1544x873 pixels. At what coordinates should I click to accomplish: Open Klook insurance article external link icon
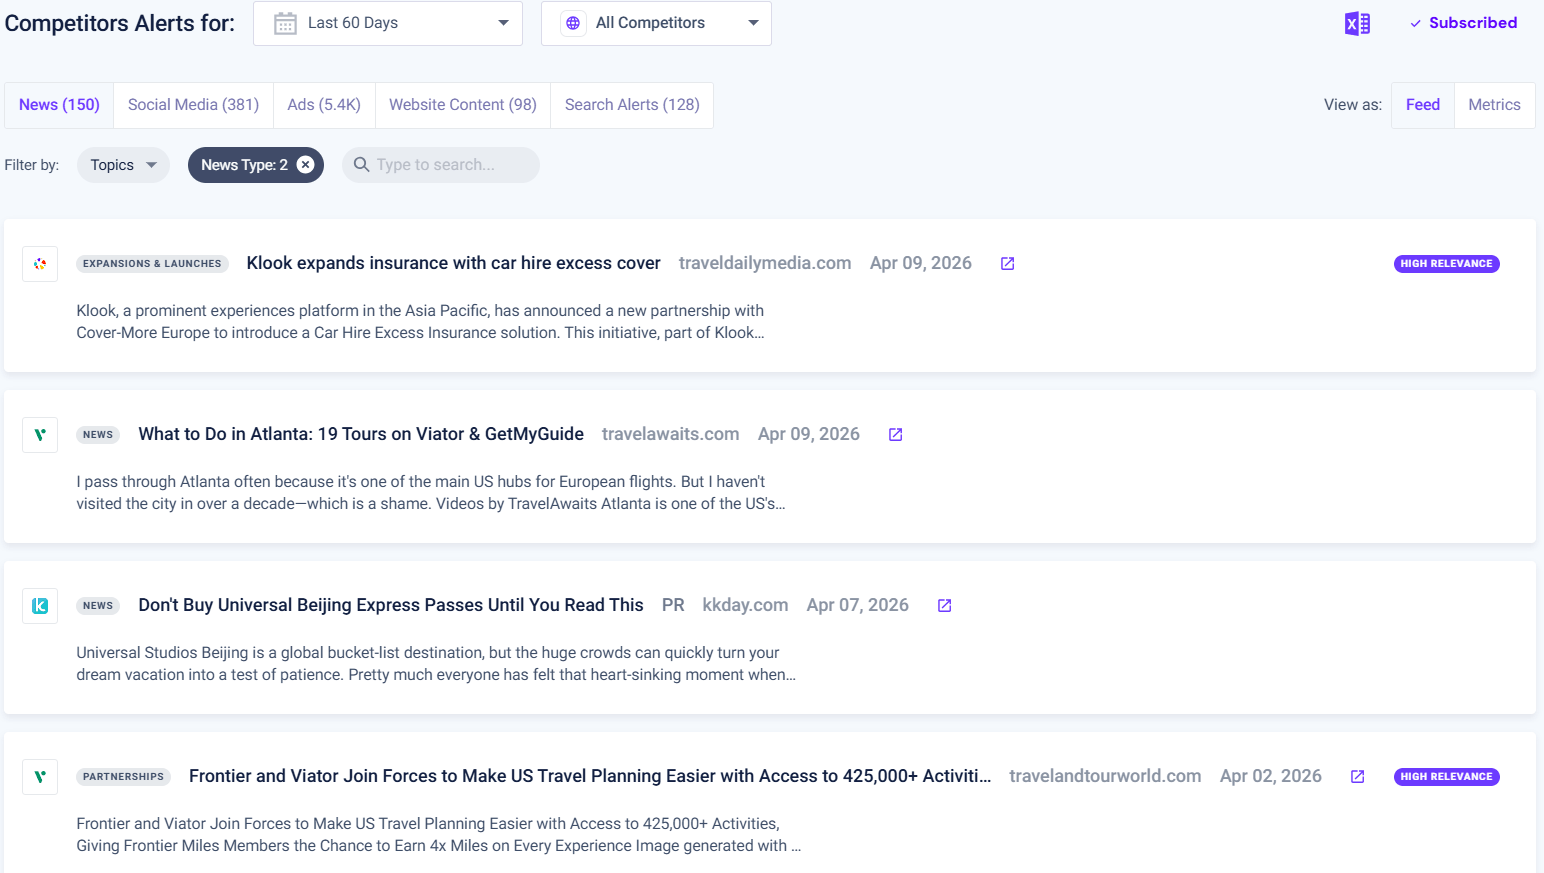click(1008, 263)
